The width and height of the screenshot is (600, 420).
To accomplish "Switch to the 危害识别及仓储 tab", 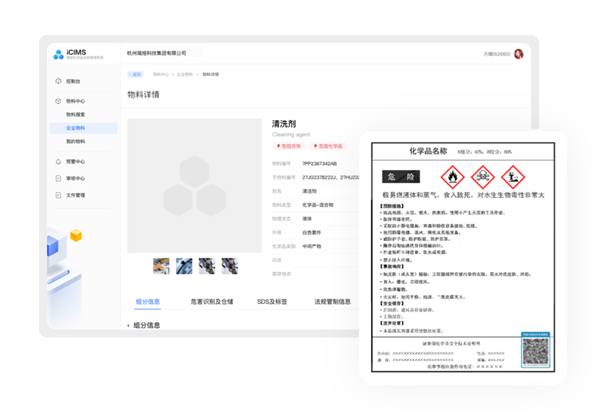I will click(211, 300).
